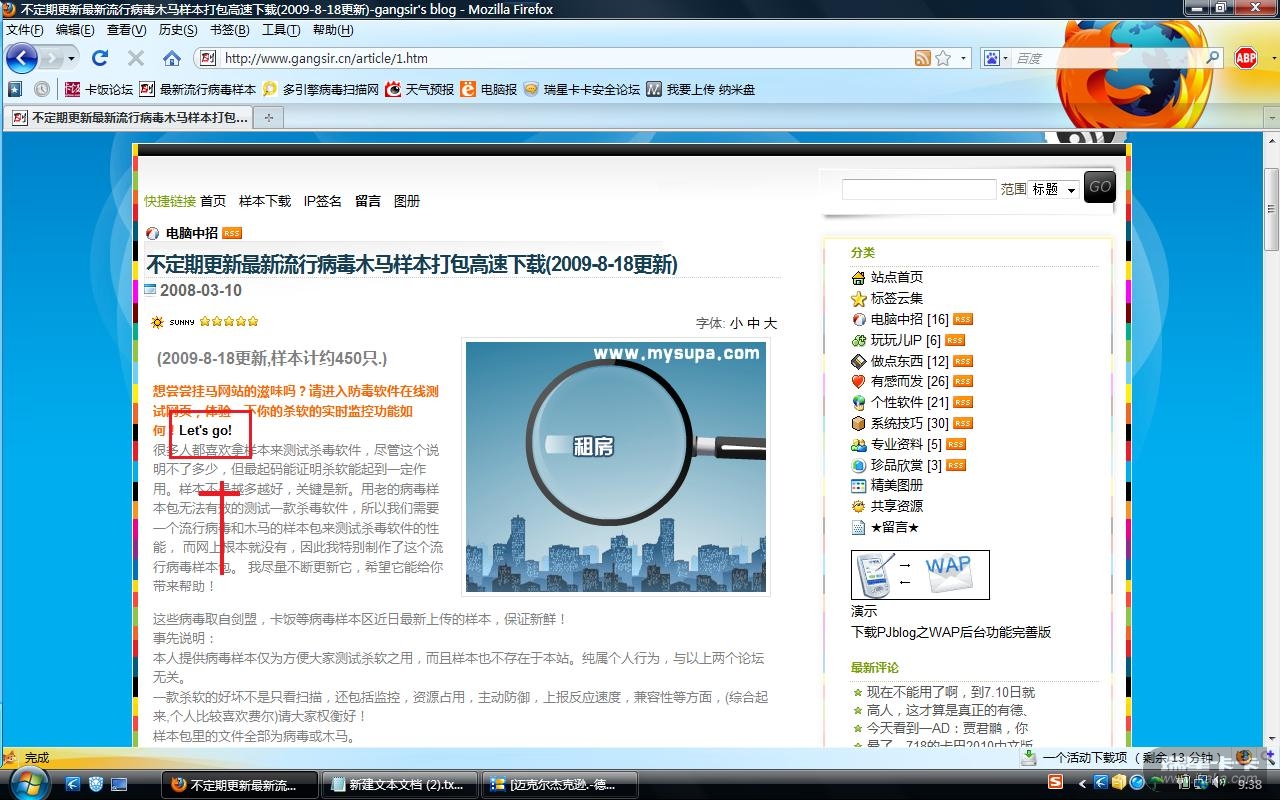Click the Firefox Back navigation button
This screenshot has width=1280, height=800.
pyautogui.click(x=22, y=58)
